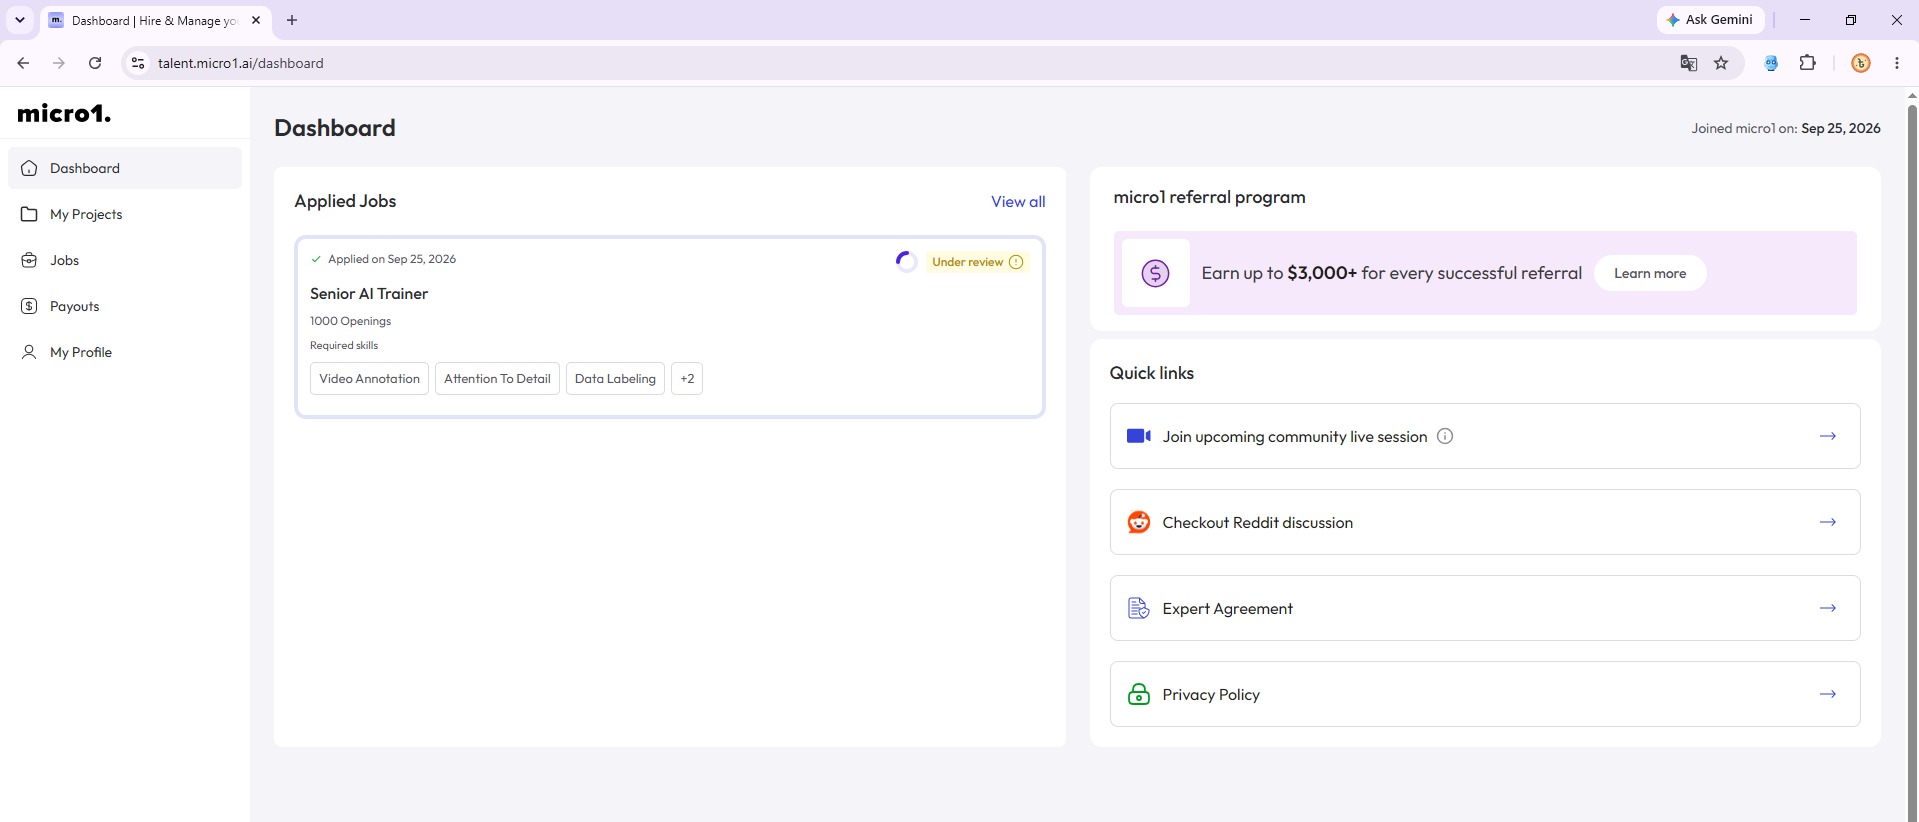Open the Chrome profile avatar

[x=1861, y=63]
